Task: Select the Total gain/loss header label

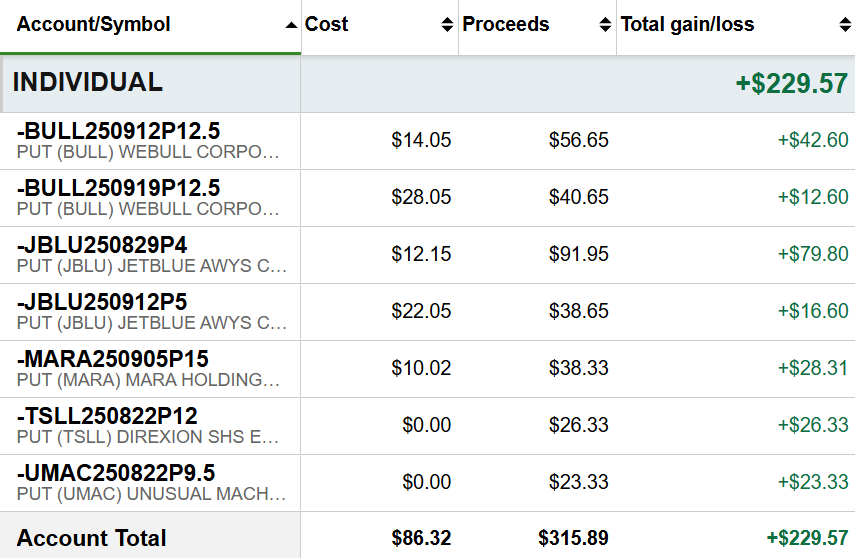Action: pyautogui.click(x=688, y=25)
